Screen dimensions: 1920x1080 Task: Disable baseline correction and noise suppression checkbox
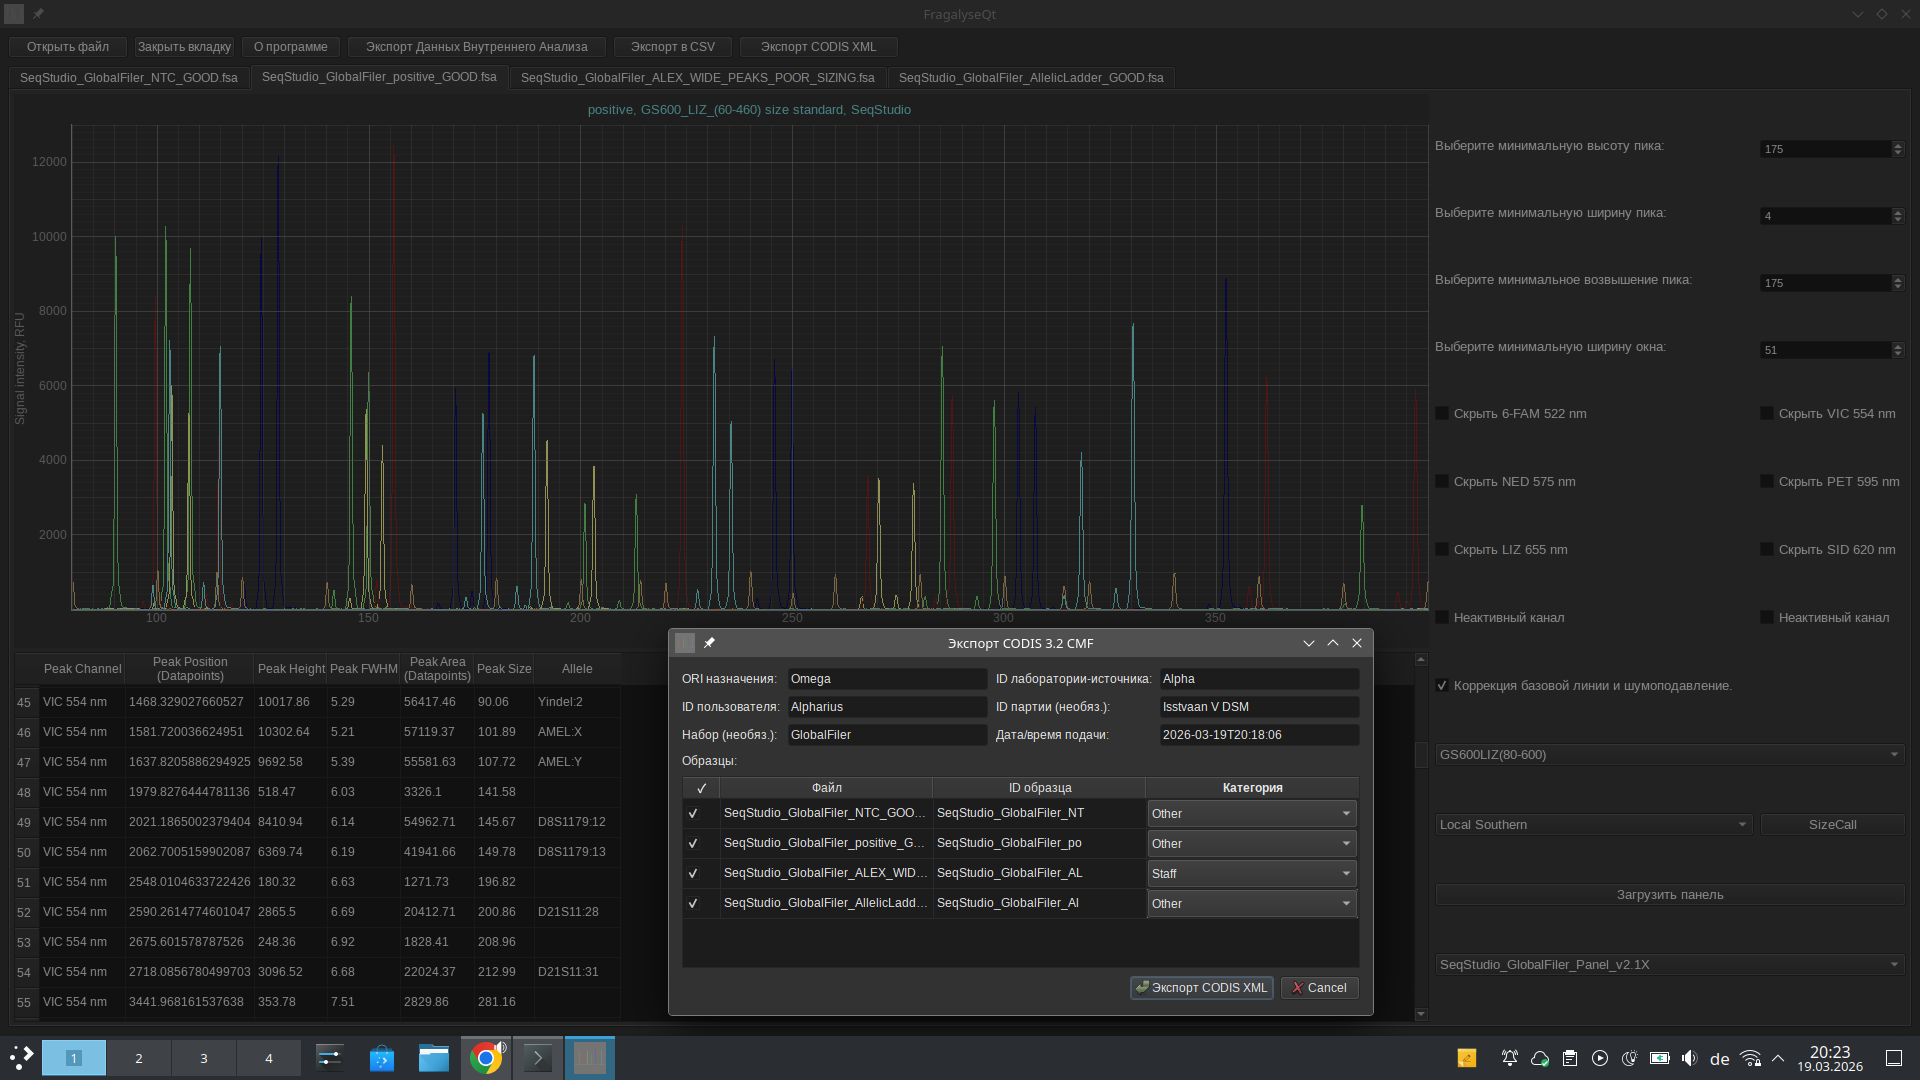(x=1442, y=685)
